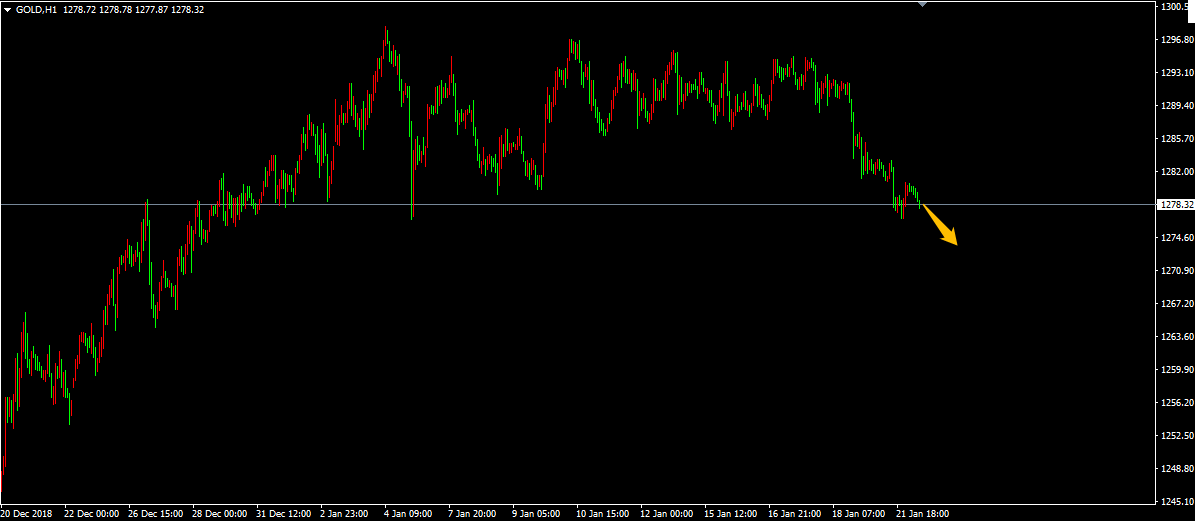Screen dimensions: 1195x521
Task: Click the 12 Jan 00:00 time label
Action: point(668,514)
